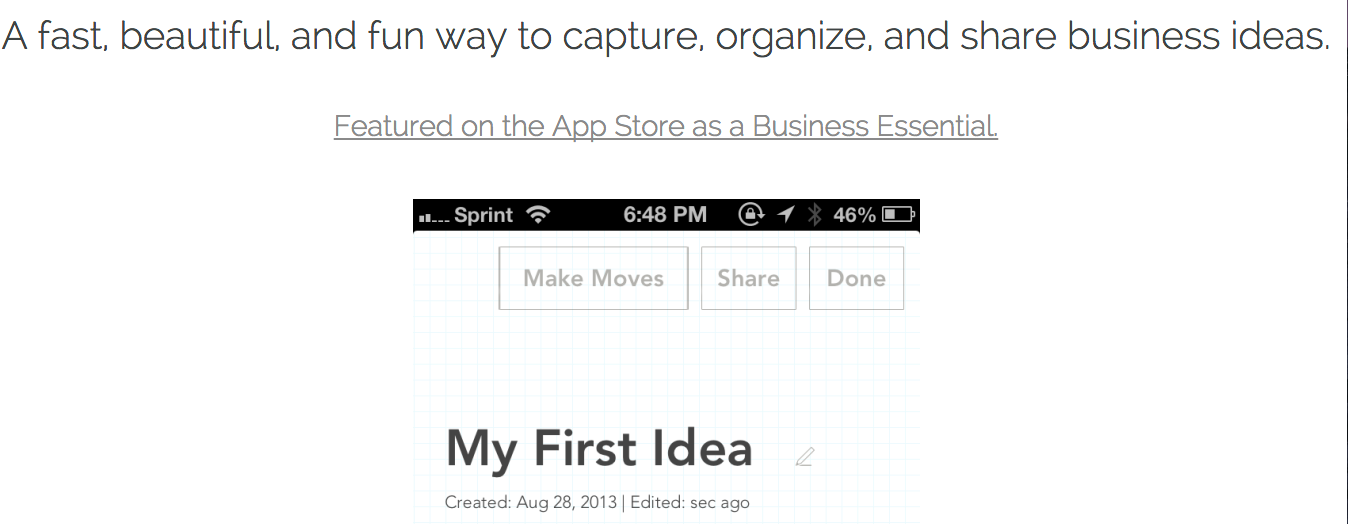
Task: Click empty grid area left of Make Moves
Action: click(x=455, y=278)
